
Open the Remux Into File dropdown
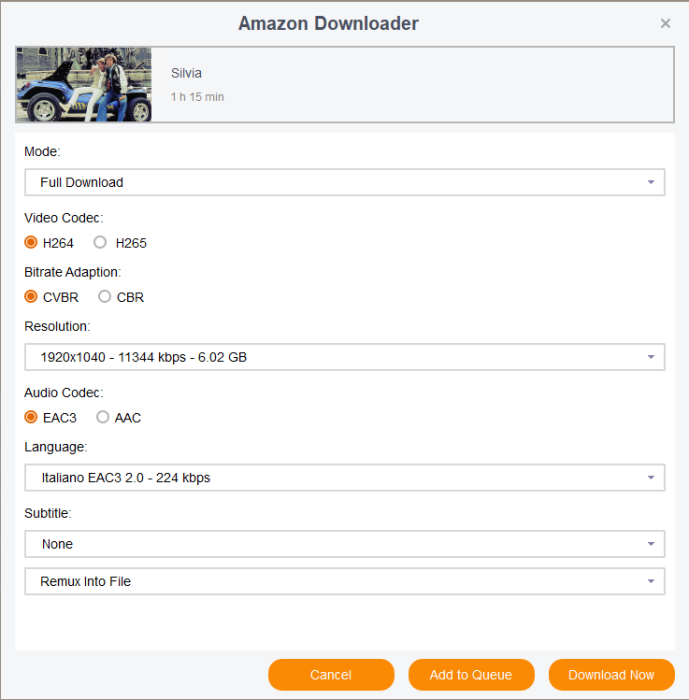click(345, 581)
